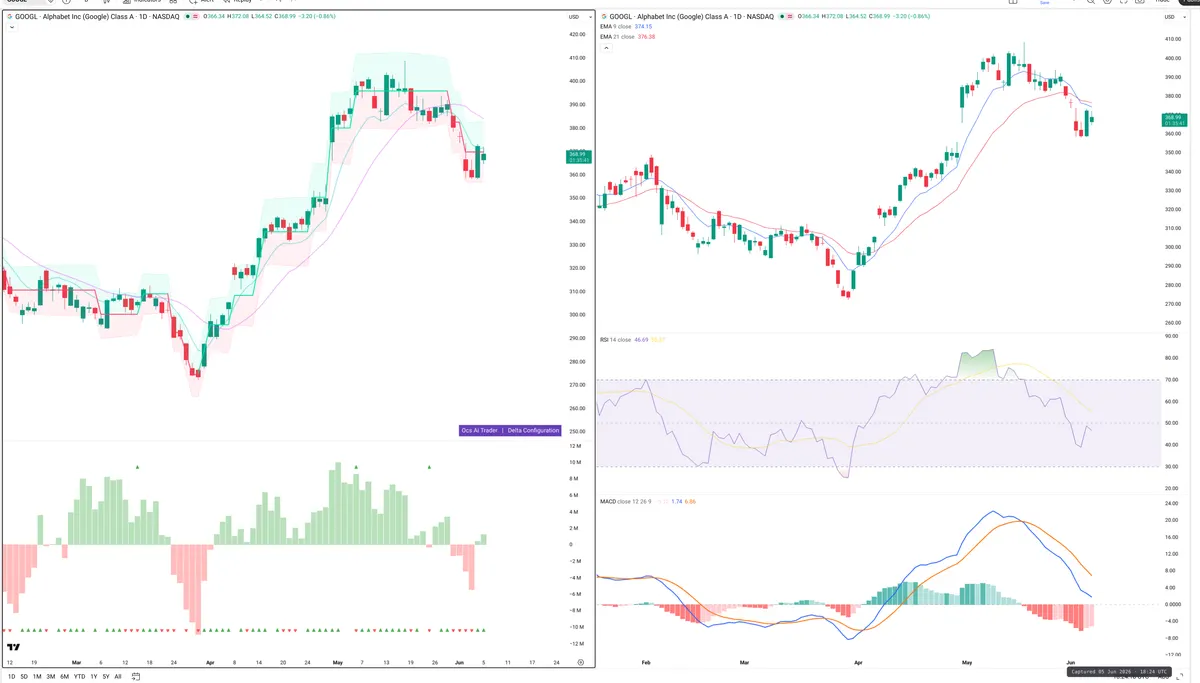Click the 10 M label on delta axis
The width and height of the screenshot is (1200, 683).
click(576, 462)
